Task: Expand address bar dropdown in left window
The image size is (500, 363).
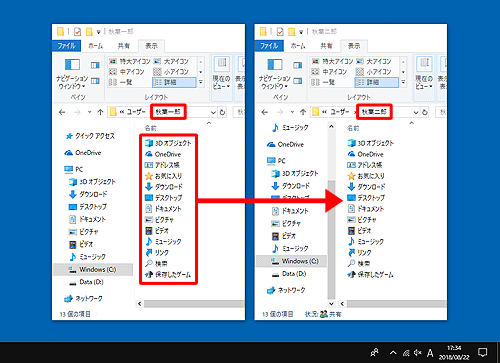Action: click(x=213, y=112)
